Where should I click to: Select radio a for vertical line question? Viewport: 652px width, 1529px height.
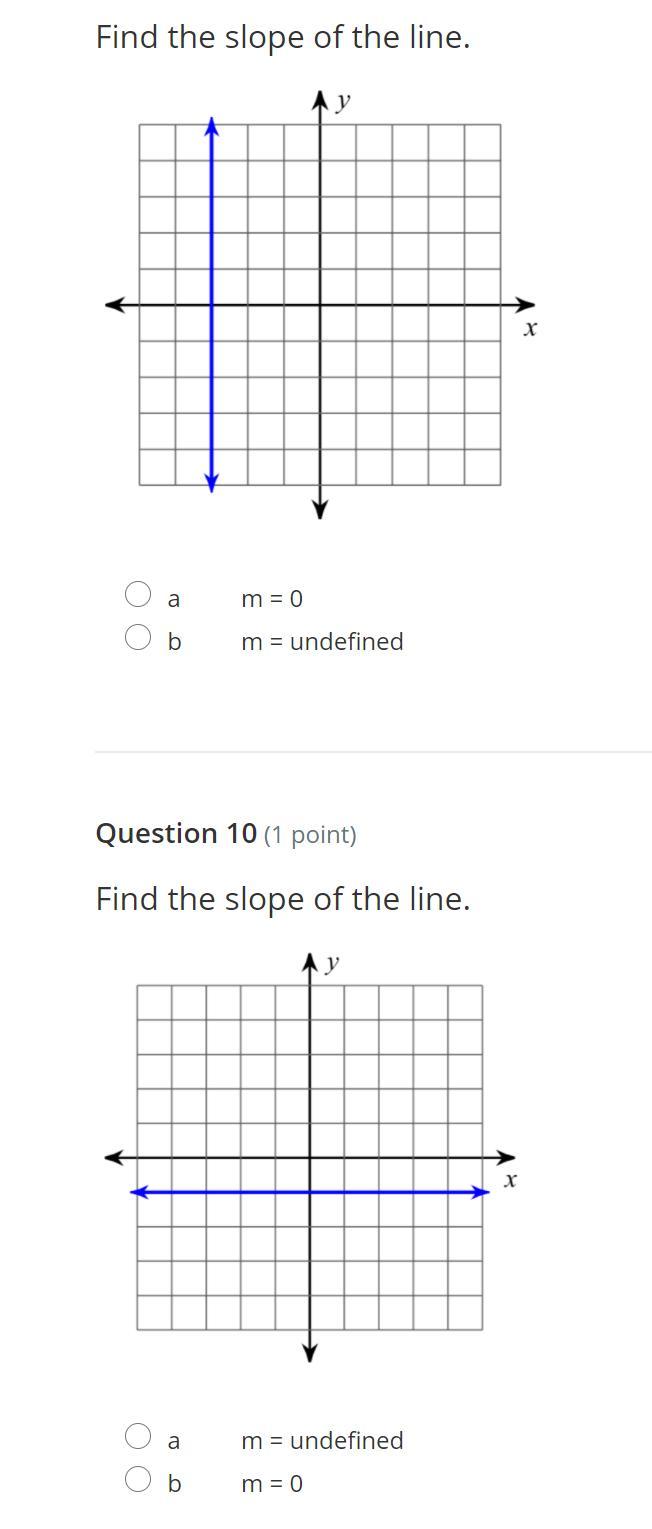click(138, 594)
